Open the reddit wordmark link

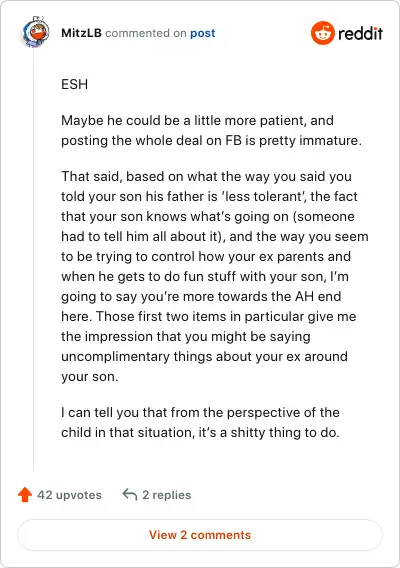coord(360,33)
